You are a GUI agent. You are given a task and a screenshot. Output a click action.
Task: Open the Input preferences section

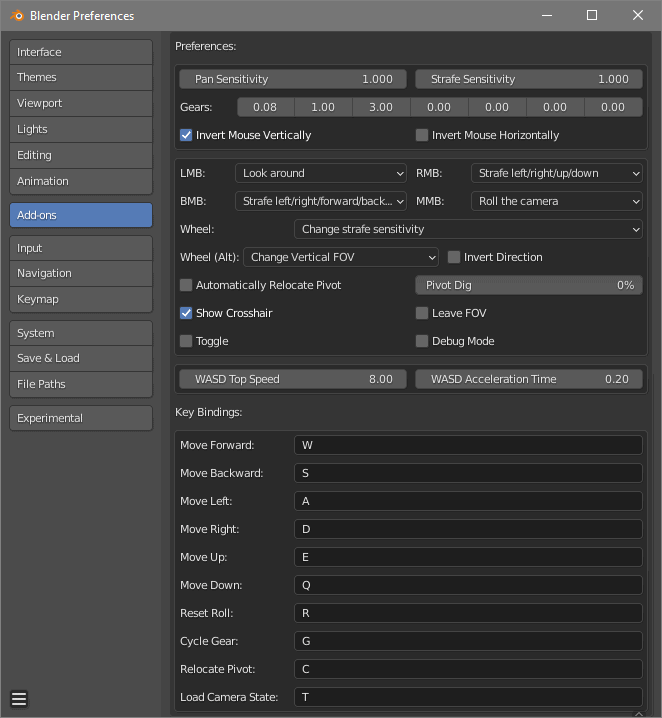(81, 248)
